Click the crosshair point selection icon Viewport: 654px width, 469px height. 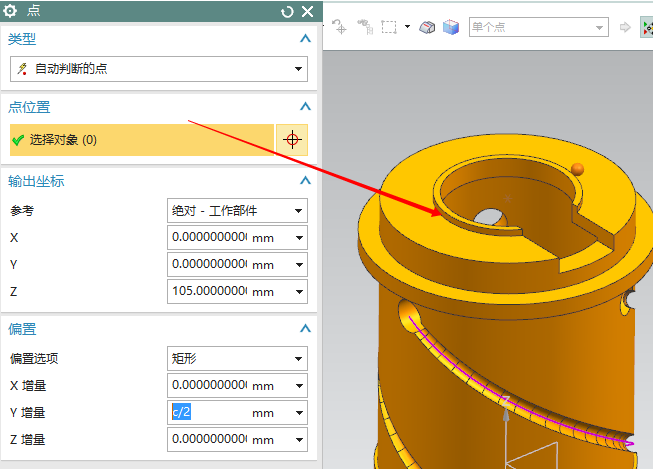tap(292, 139)
